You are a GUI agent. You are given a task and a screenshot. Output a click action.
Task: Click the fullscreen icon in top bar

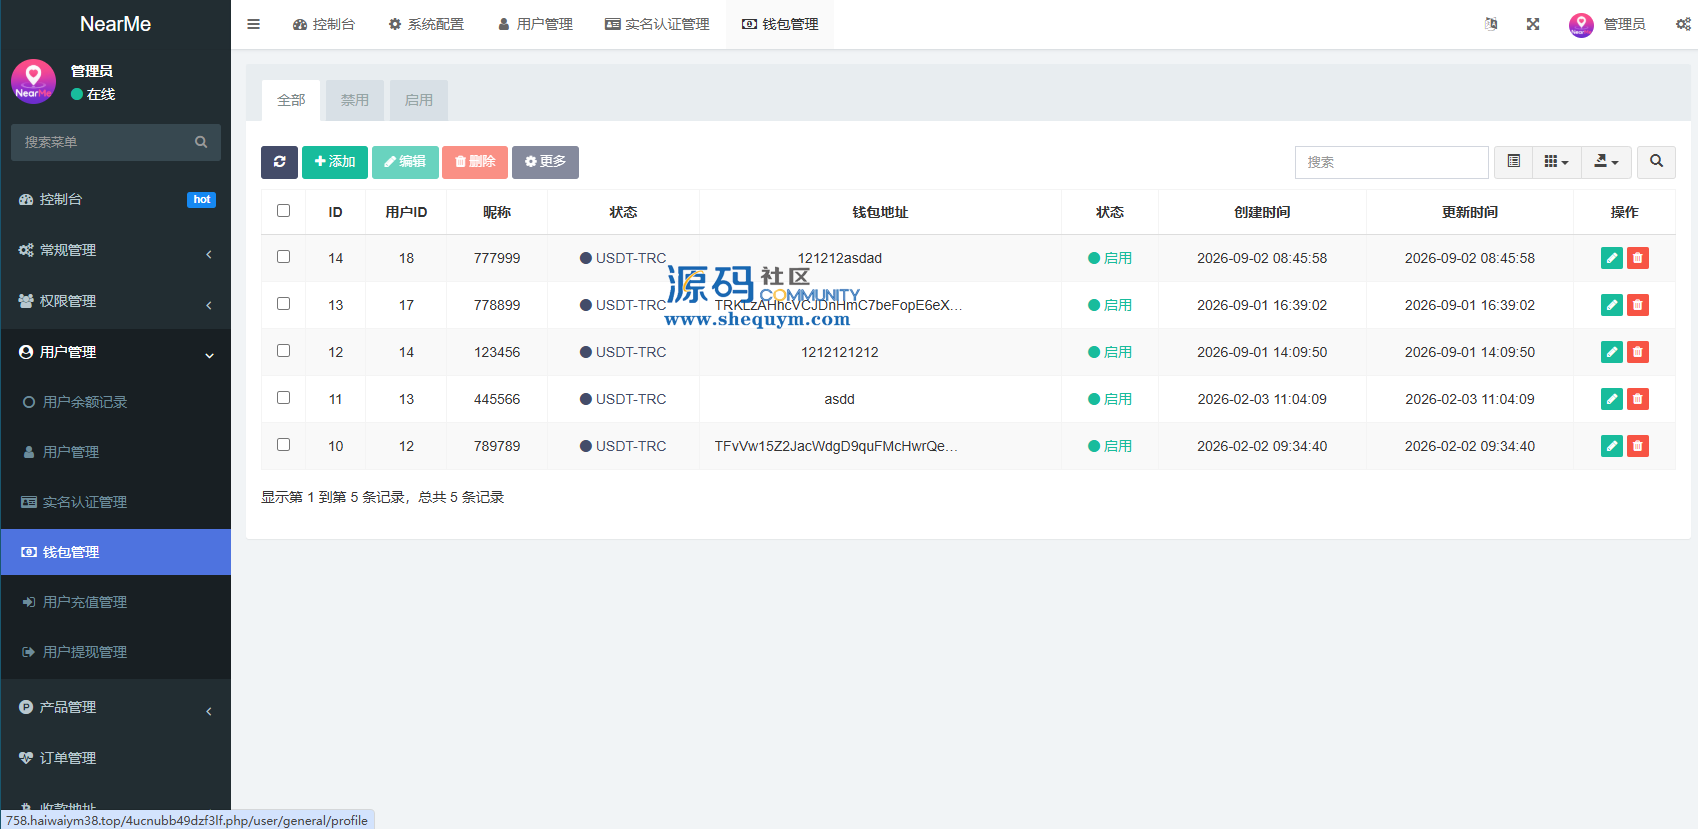(x=1533, y=24)
